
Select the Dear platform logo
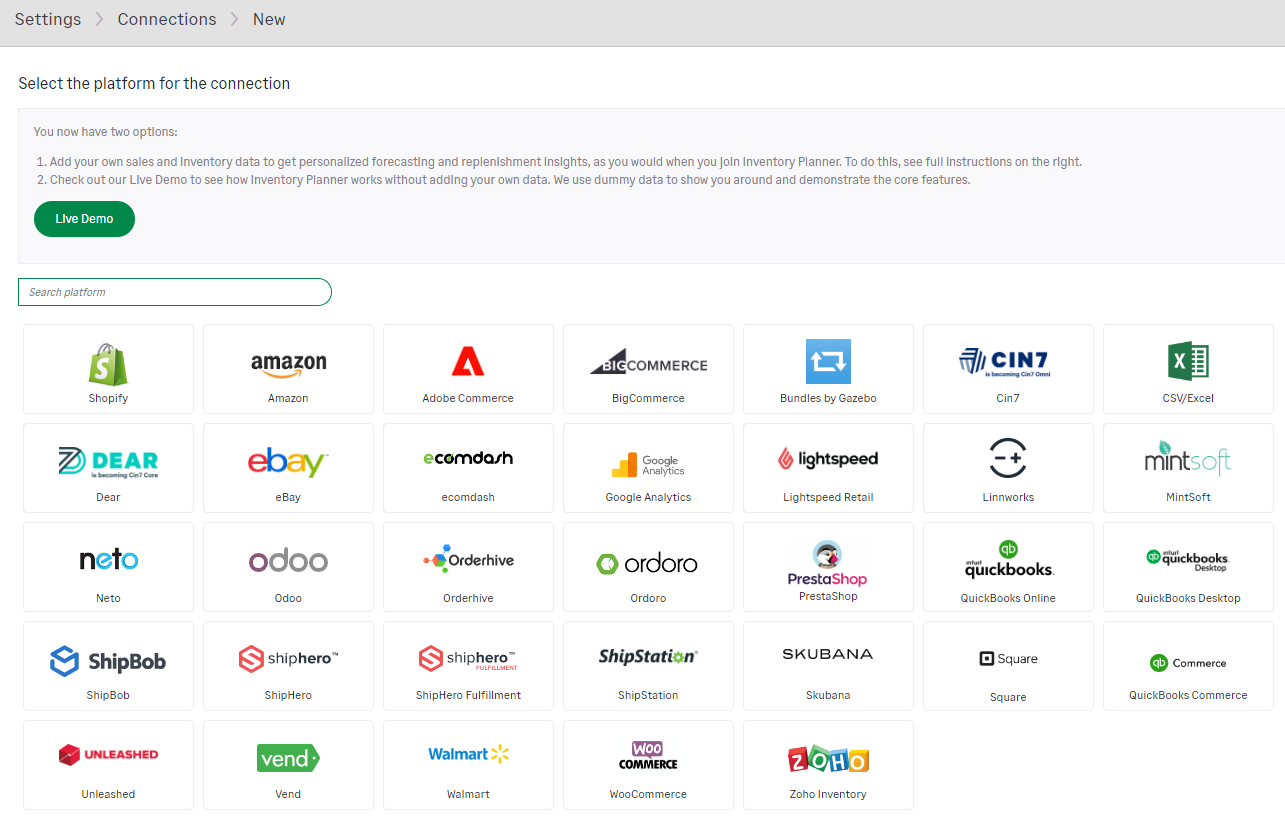pyautogui.click(x=108, y=462)
